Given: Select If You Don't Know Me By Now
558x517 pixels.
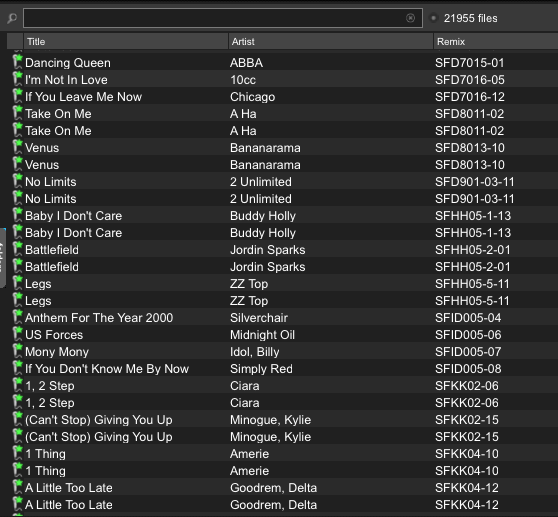Looking at the screenshot, I should [107, 369].
